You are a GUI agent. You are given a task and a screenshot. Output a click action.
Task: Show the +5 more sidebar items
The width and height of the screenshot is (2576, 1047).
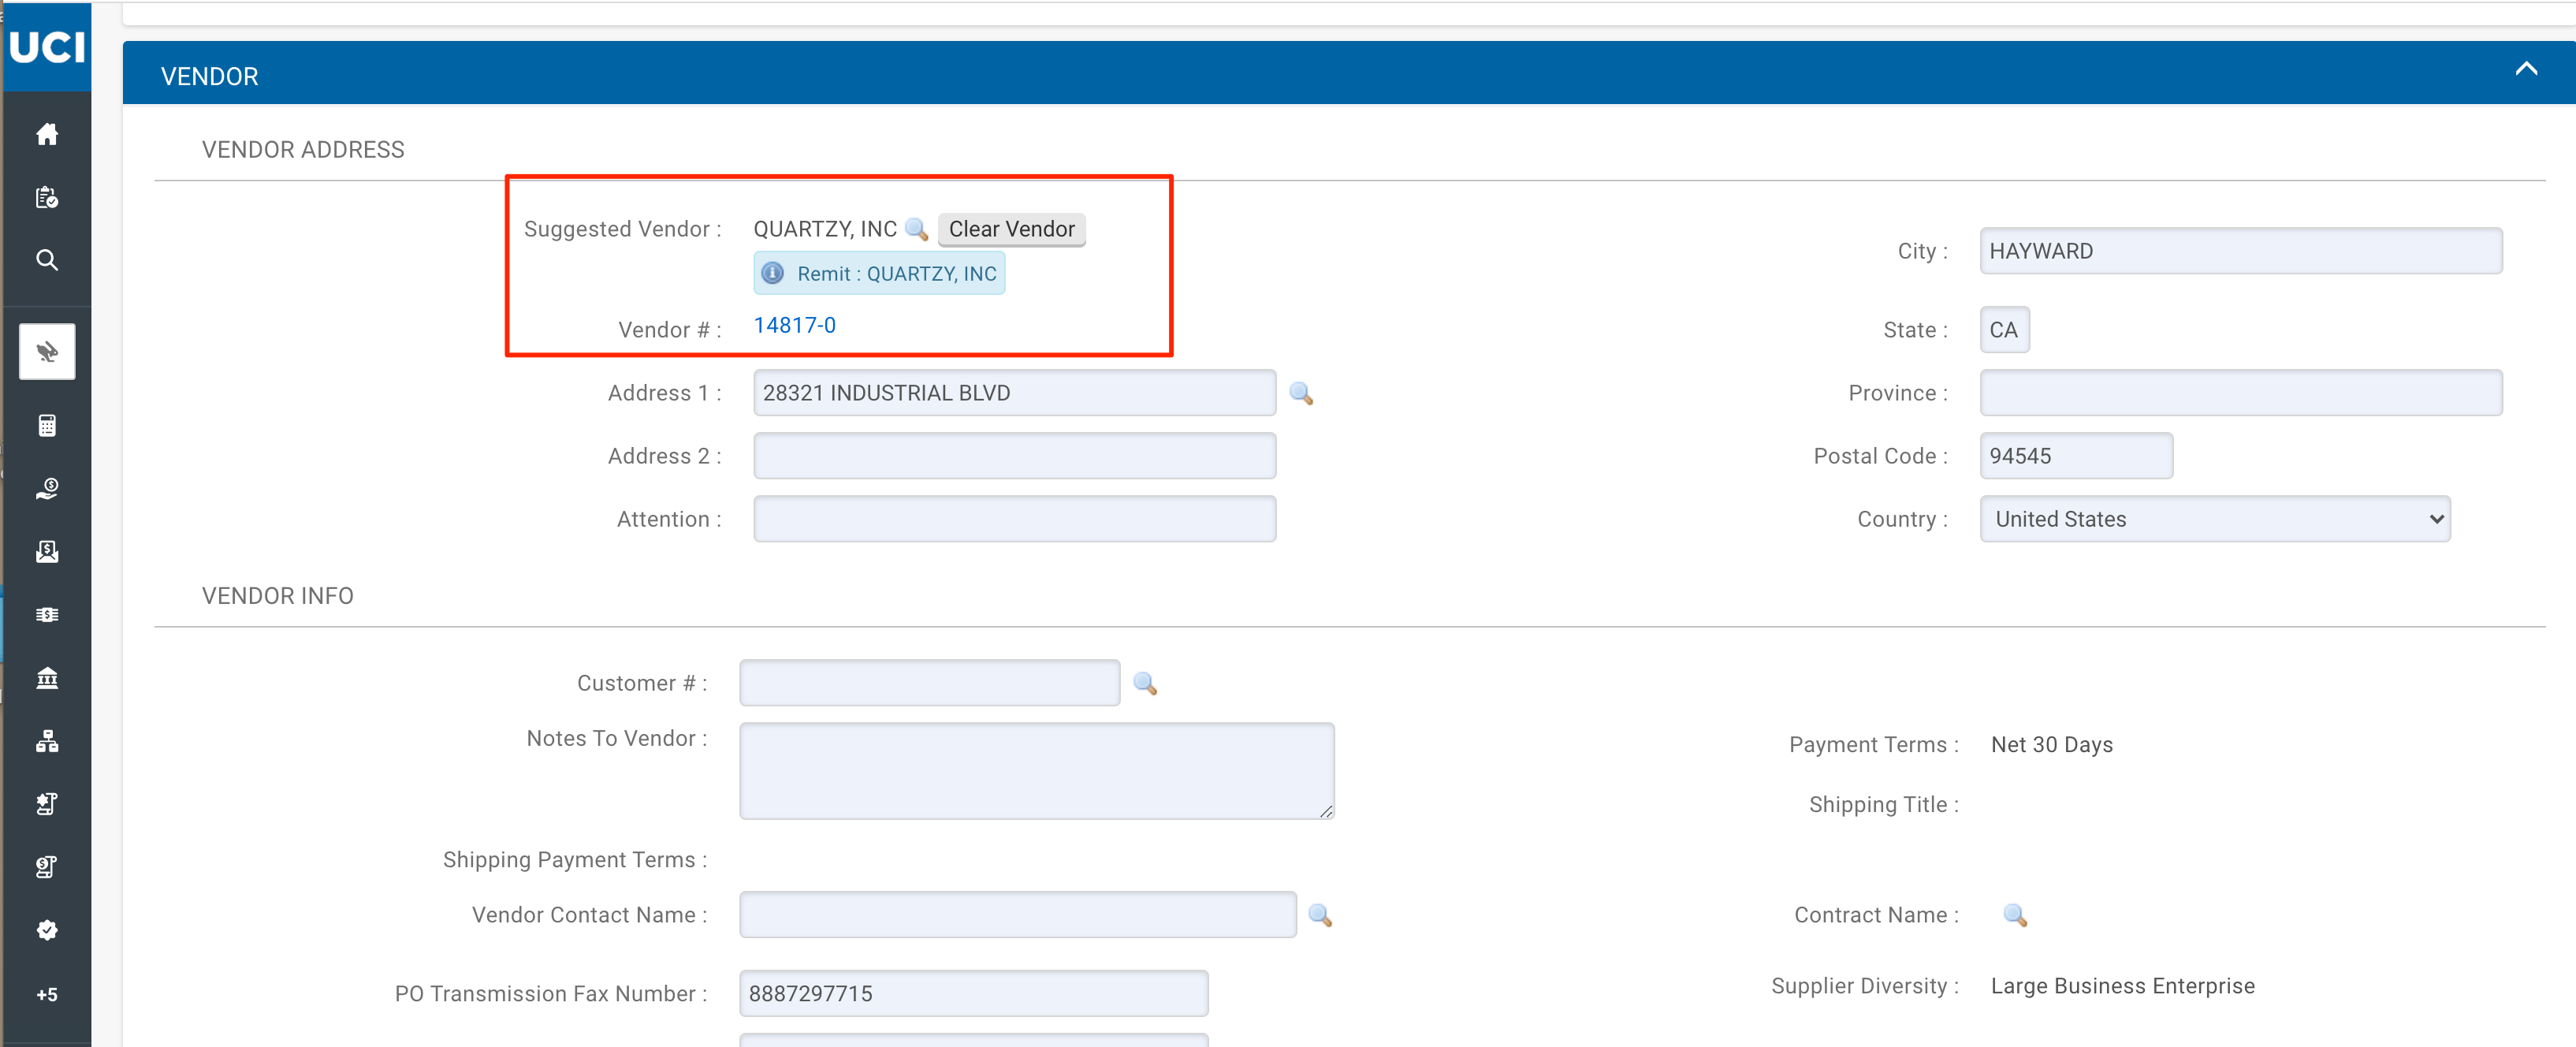pos(47,994)
